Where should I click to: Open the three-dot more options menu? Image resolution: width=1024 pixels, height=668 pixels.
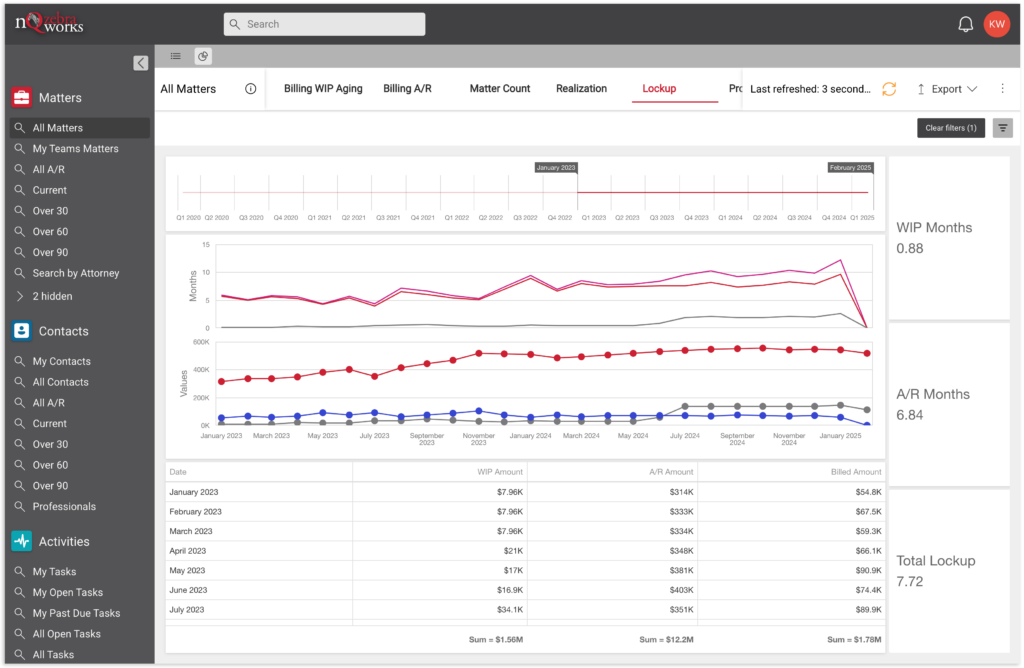pos(1002,89)
